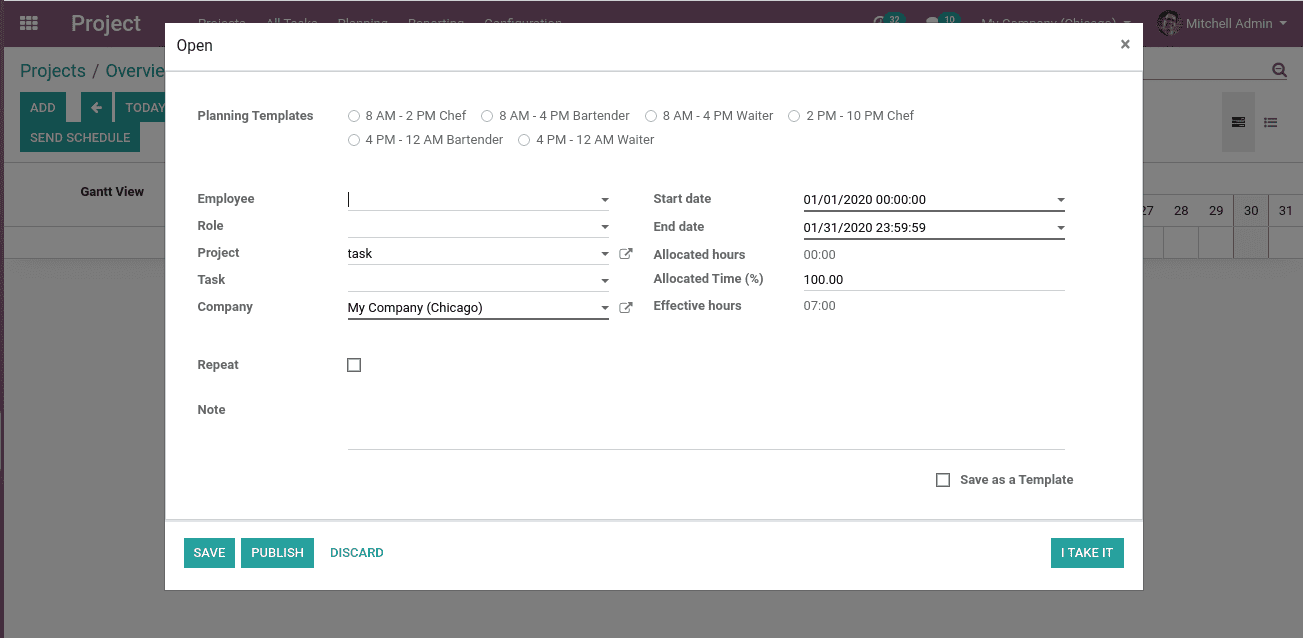Click the DISCARD button
The height and width of the screenshot is (638, 1303).
click(357, 553)
